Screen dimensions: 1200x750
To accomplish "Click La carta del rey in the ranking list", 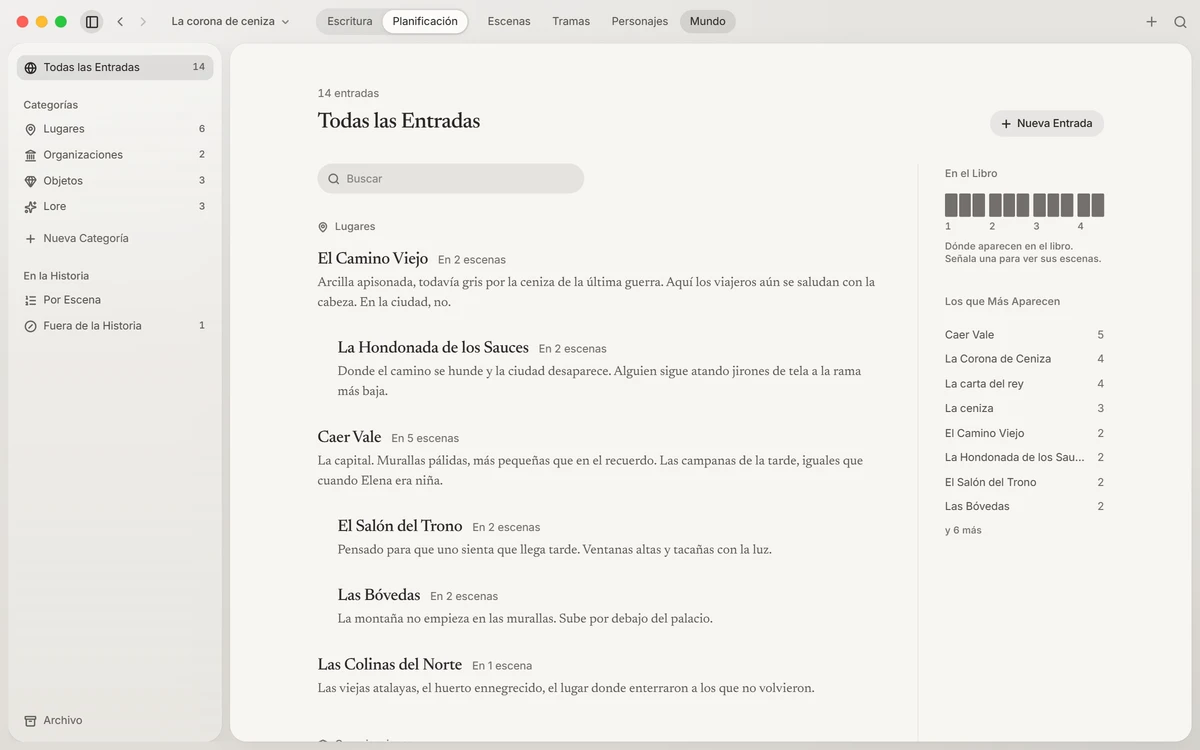I will point(1024,384).
